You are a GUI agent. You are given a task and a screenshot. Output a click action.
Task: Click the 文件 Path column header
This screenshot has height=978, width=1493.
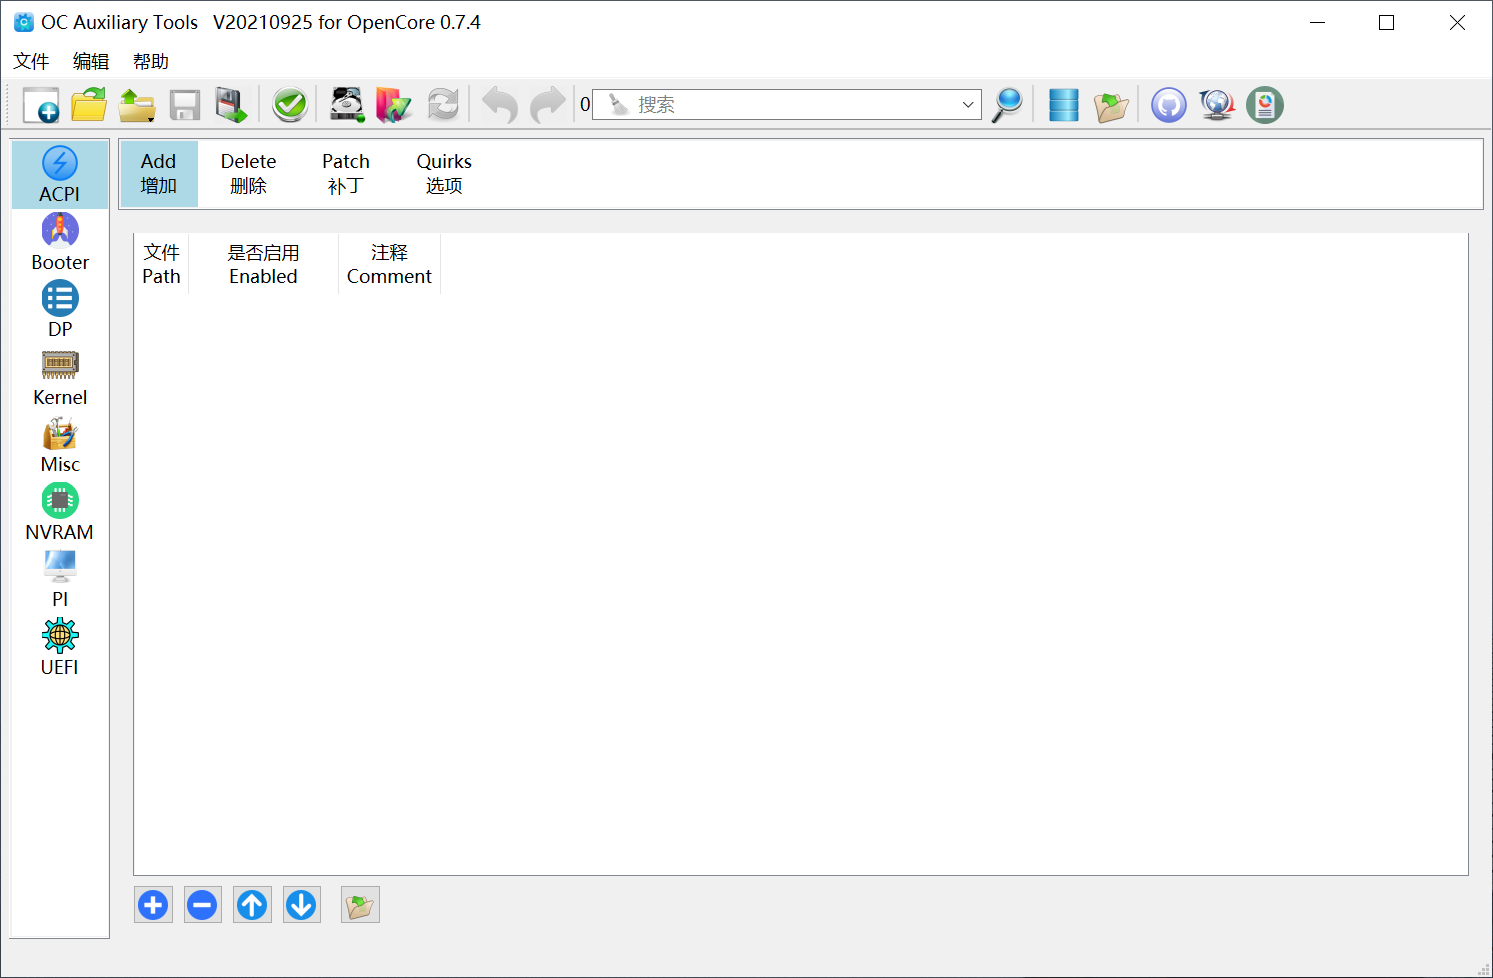click(161, 264)
